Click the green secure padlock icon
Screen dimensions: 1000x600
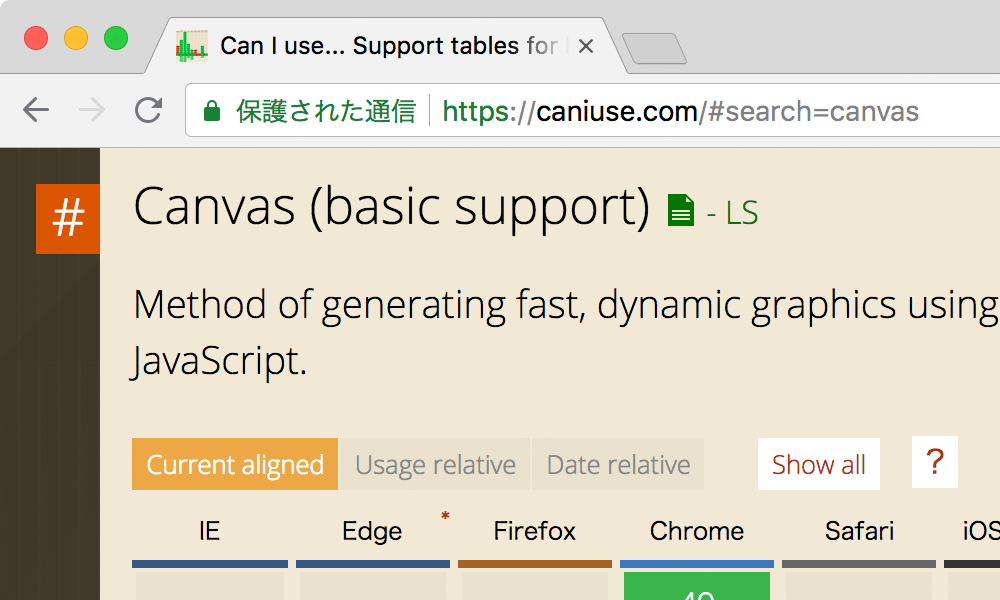coord(212,111)
